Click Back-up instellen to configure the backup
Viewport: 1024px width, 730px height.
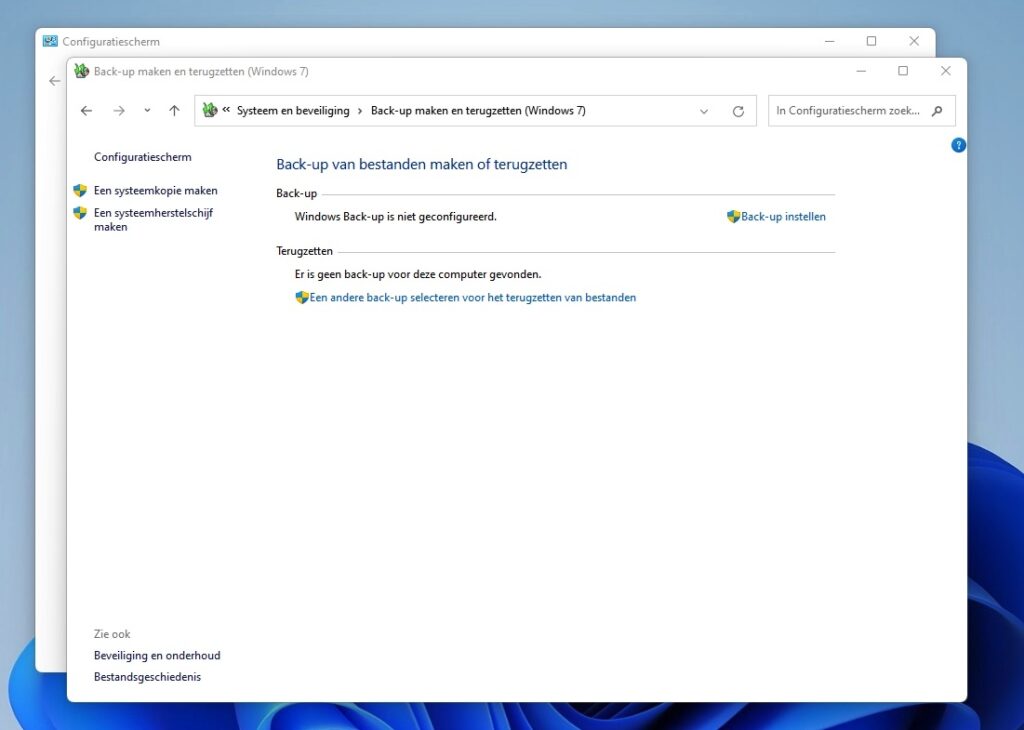[783, 217]
